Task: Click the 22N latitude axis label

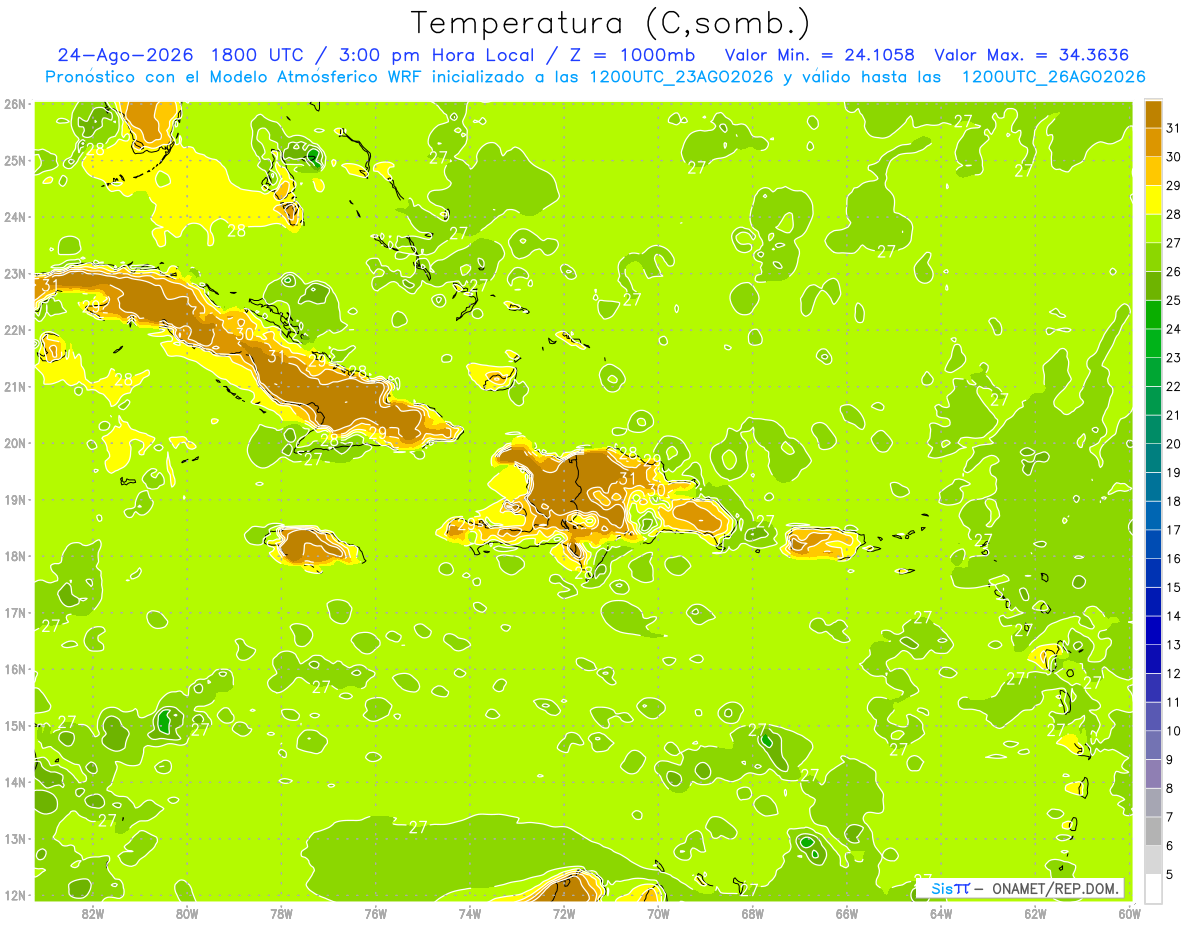Action: pos(15,330)
